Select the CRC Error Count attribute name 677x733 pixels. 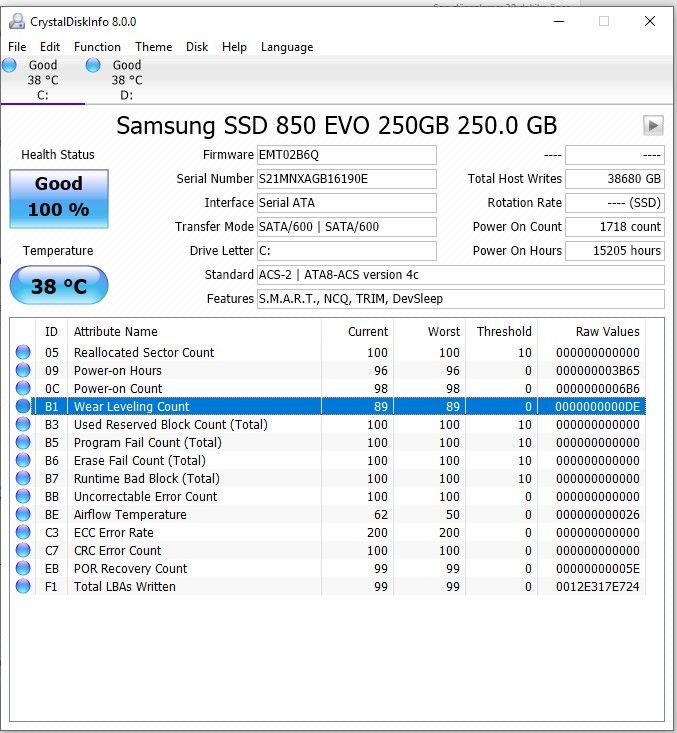click(117, 551)
